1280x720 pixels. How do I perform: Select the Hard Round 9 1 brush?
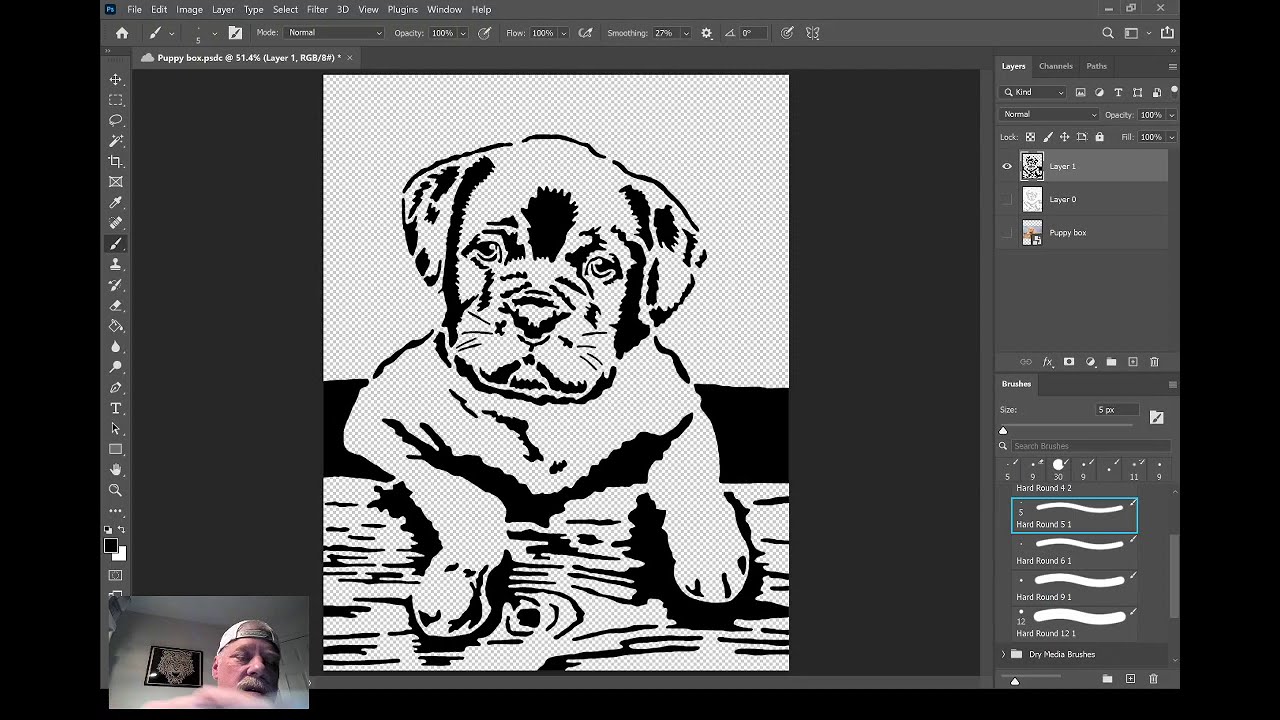(1074, 587)
